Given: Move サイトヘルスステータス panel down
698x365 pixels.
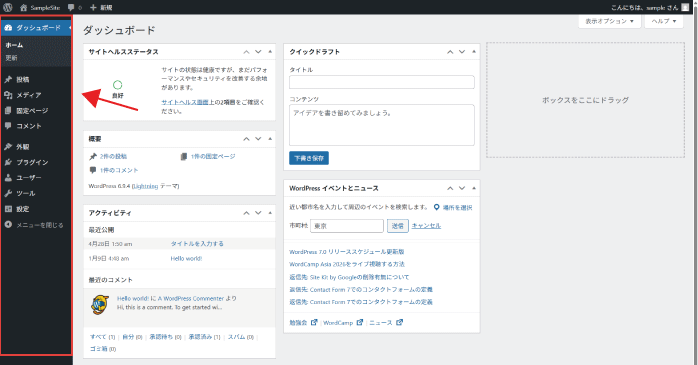Looking at the screenshot, I should pos(258,52).
